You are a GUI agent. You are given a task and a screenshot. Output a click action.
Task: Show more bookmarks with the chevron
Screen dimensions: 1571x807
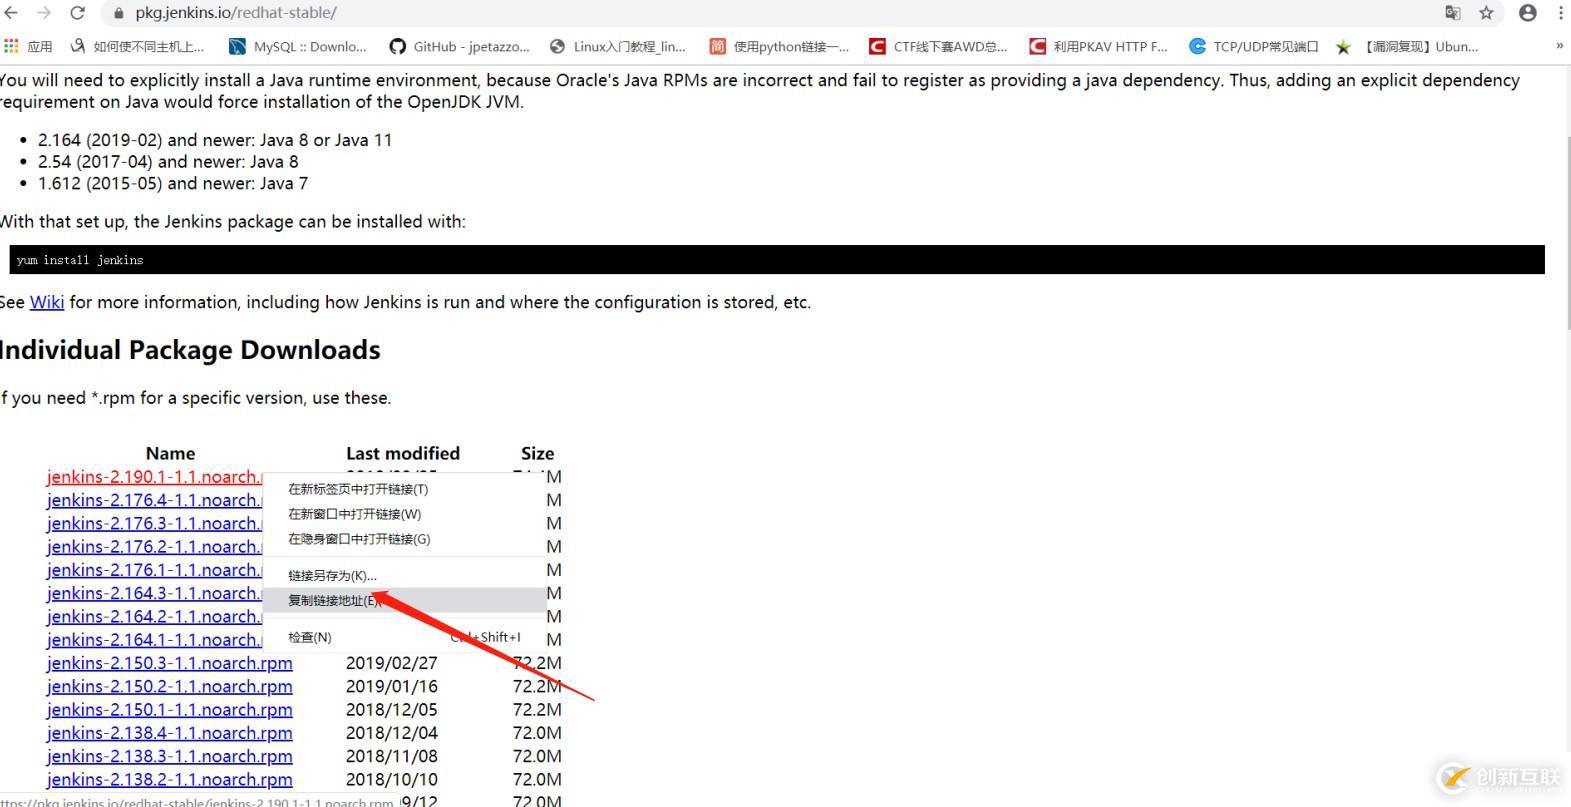pyautogui.click(x=1559, y=46)
